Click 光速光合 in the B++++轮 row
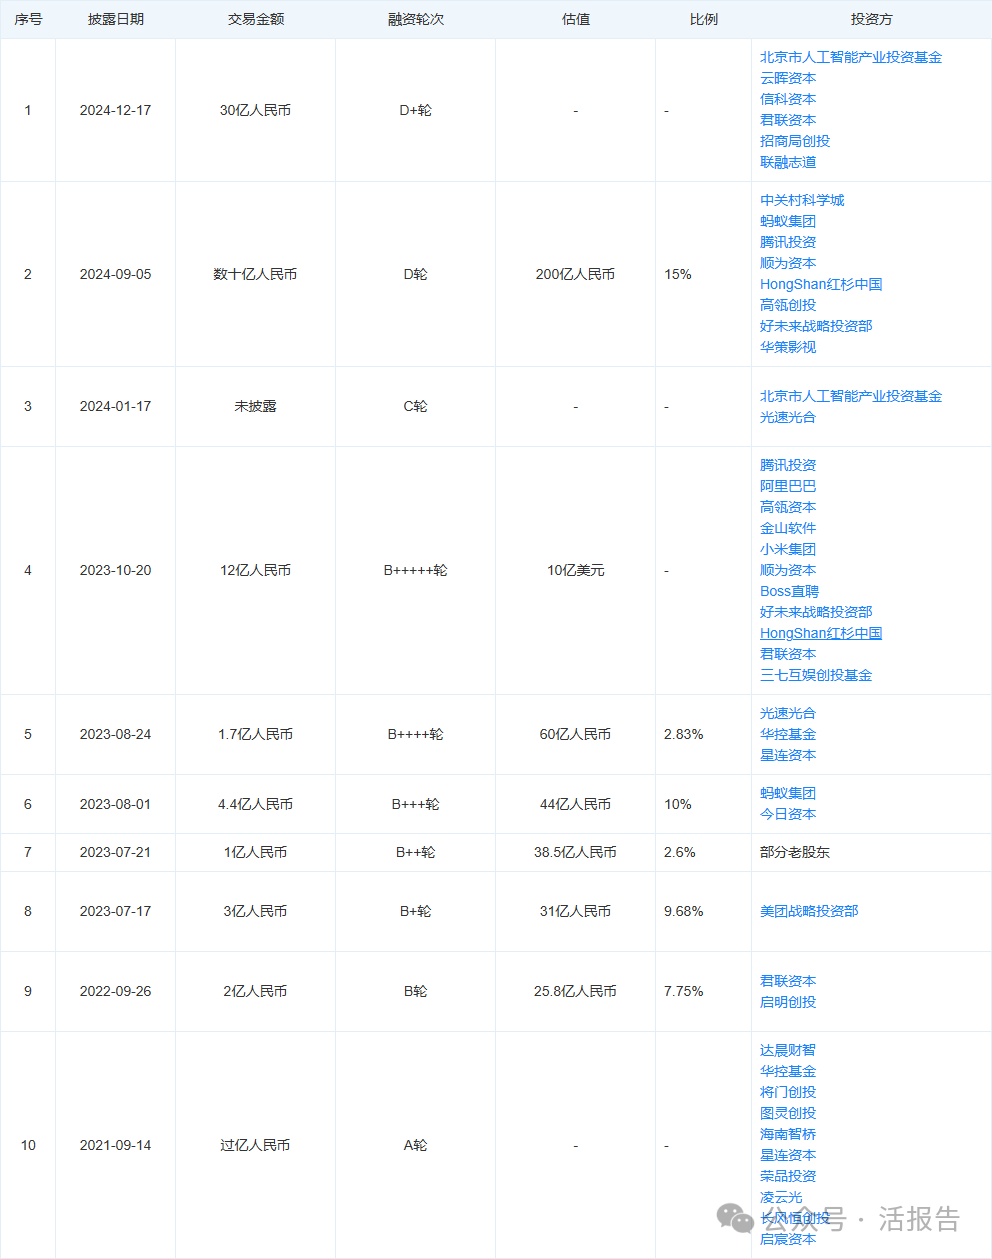 point(788,713)
